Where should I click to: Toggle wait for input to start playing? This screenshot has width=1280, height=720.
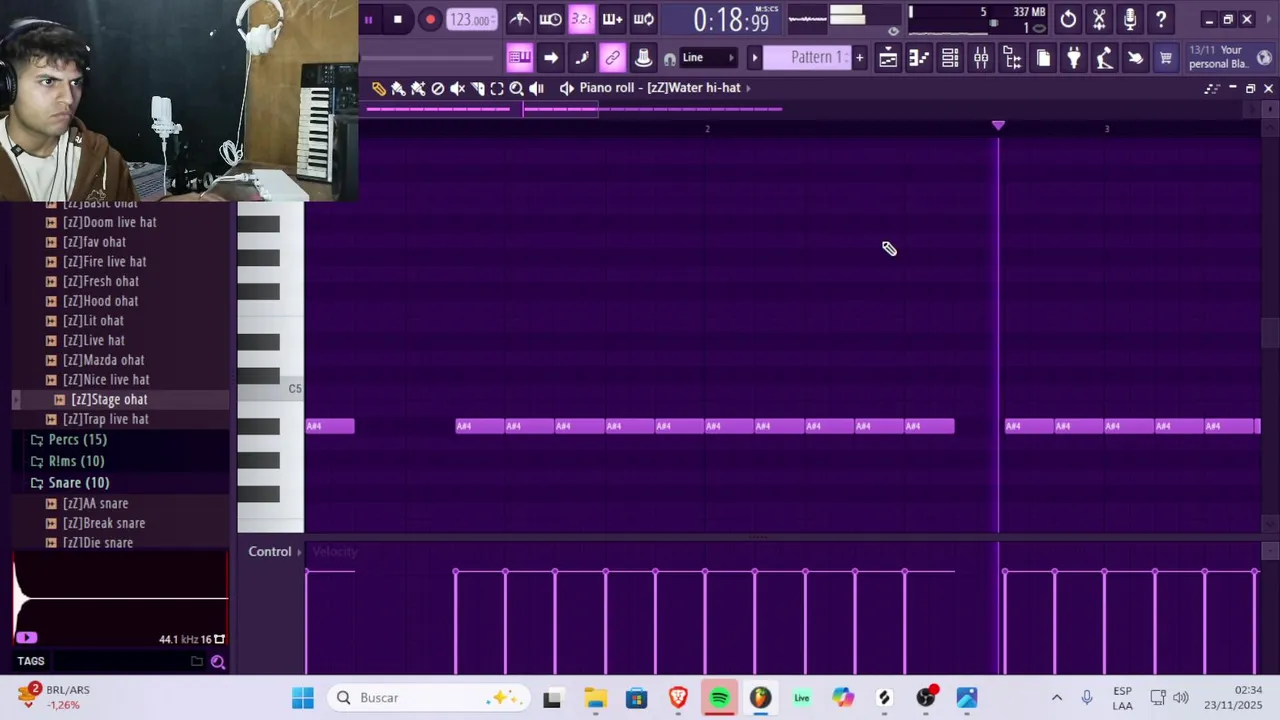point(550,19)
